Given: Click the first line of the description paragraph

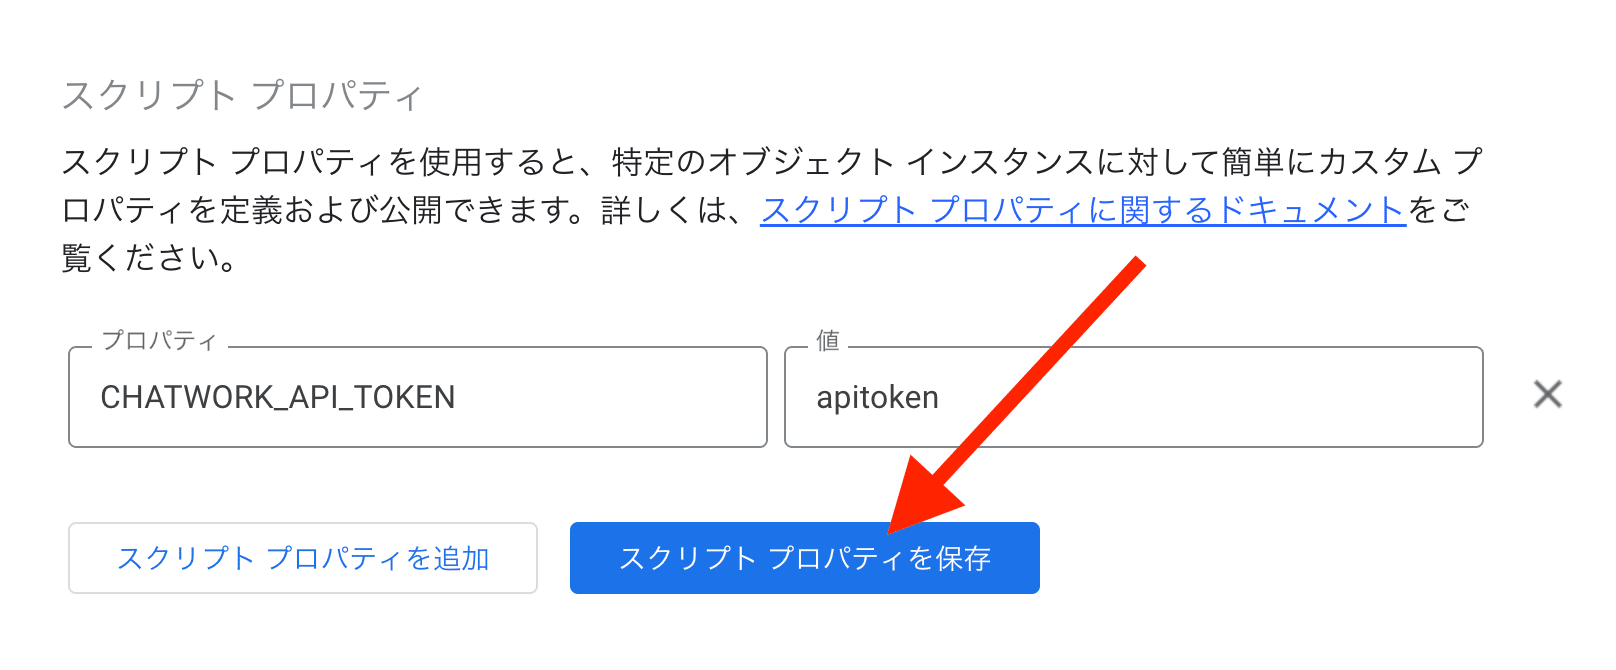Looking at the screenshot, I should (770, 162).
